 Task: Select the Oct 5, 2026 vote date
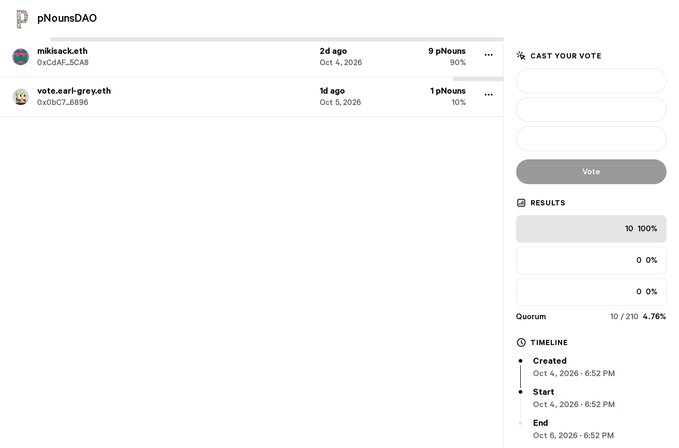[x=340, y=102]
